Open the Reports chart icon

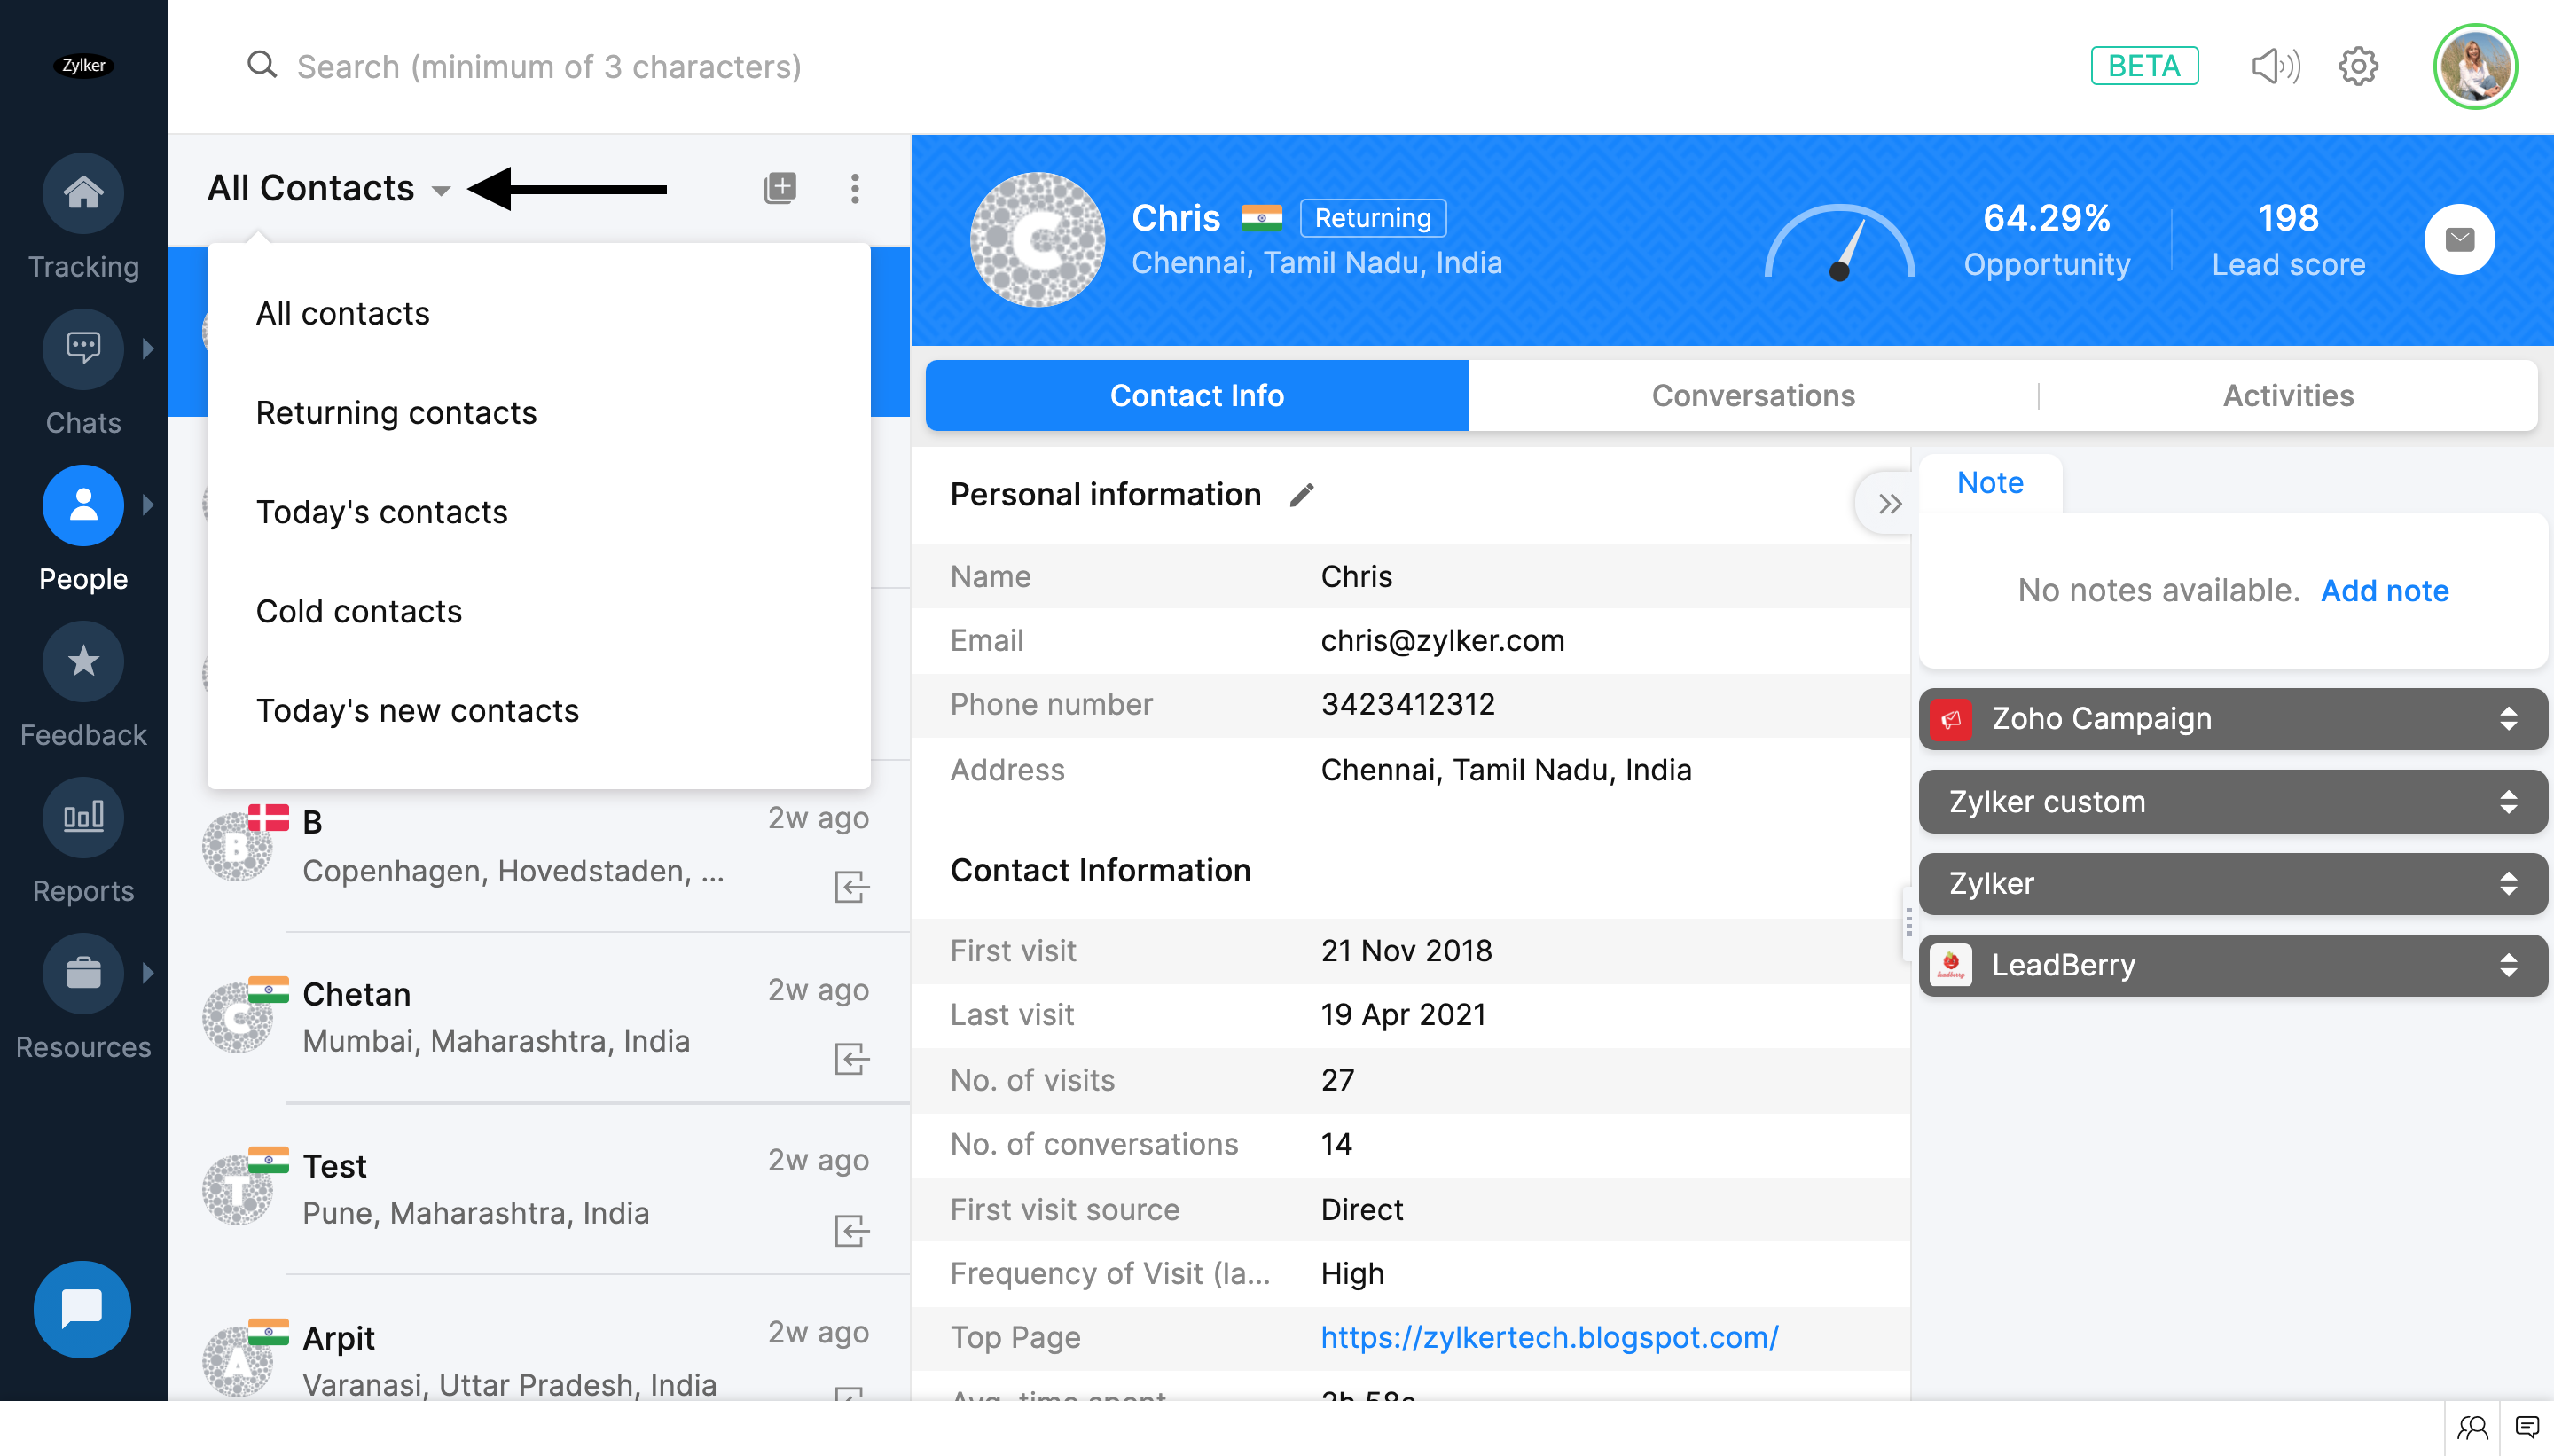coord(83,817)
